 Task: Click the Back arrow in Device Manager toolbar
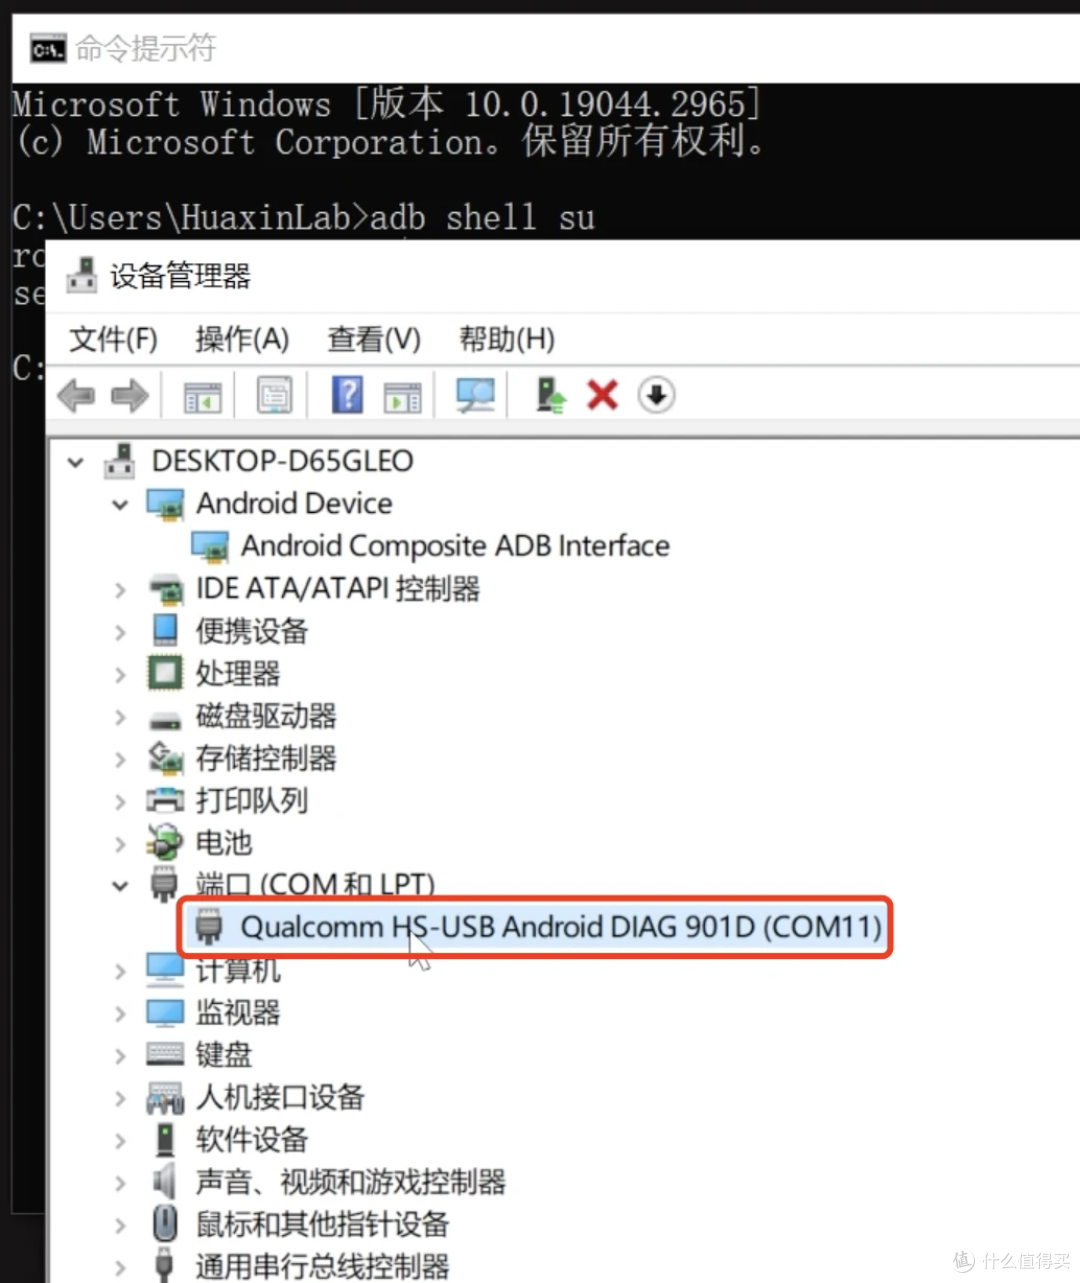(x=76, y=396)
